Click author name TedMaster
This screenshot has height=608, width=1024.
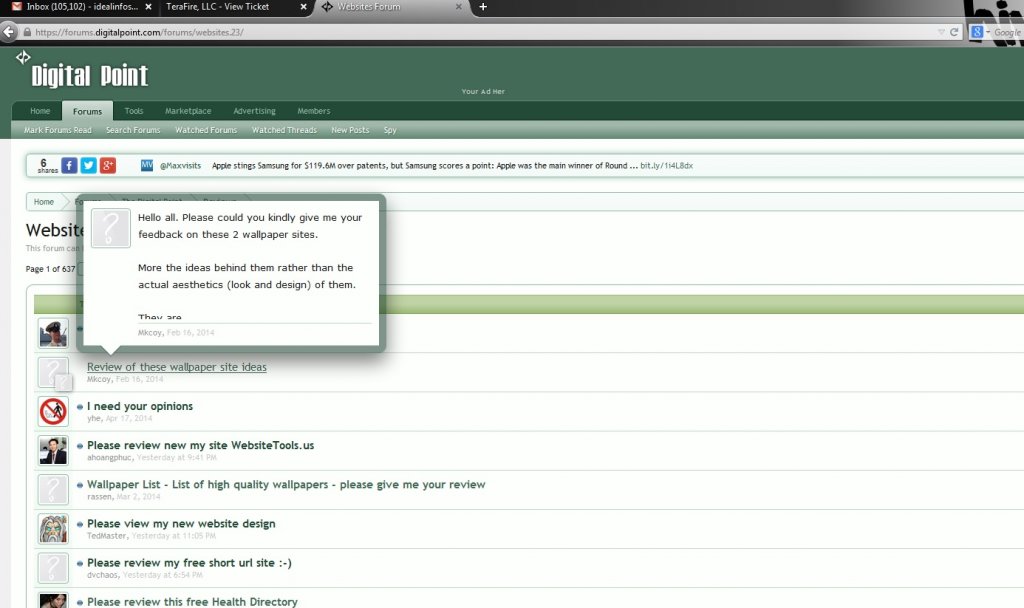[106, 536]
